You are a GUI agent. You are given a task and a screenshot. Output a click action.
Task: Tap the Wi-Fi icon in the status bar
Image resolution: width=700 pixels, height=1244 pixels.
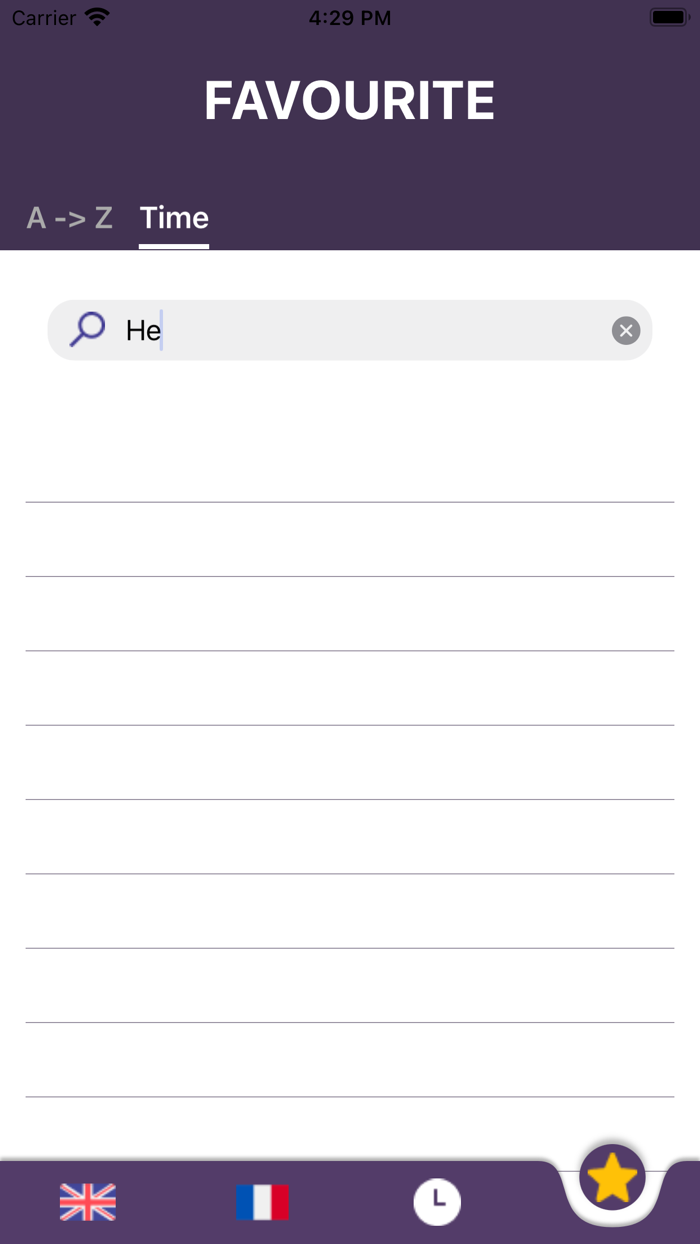(93, 16)
